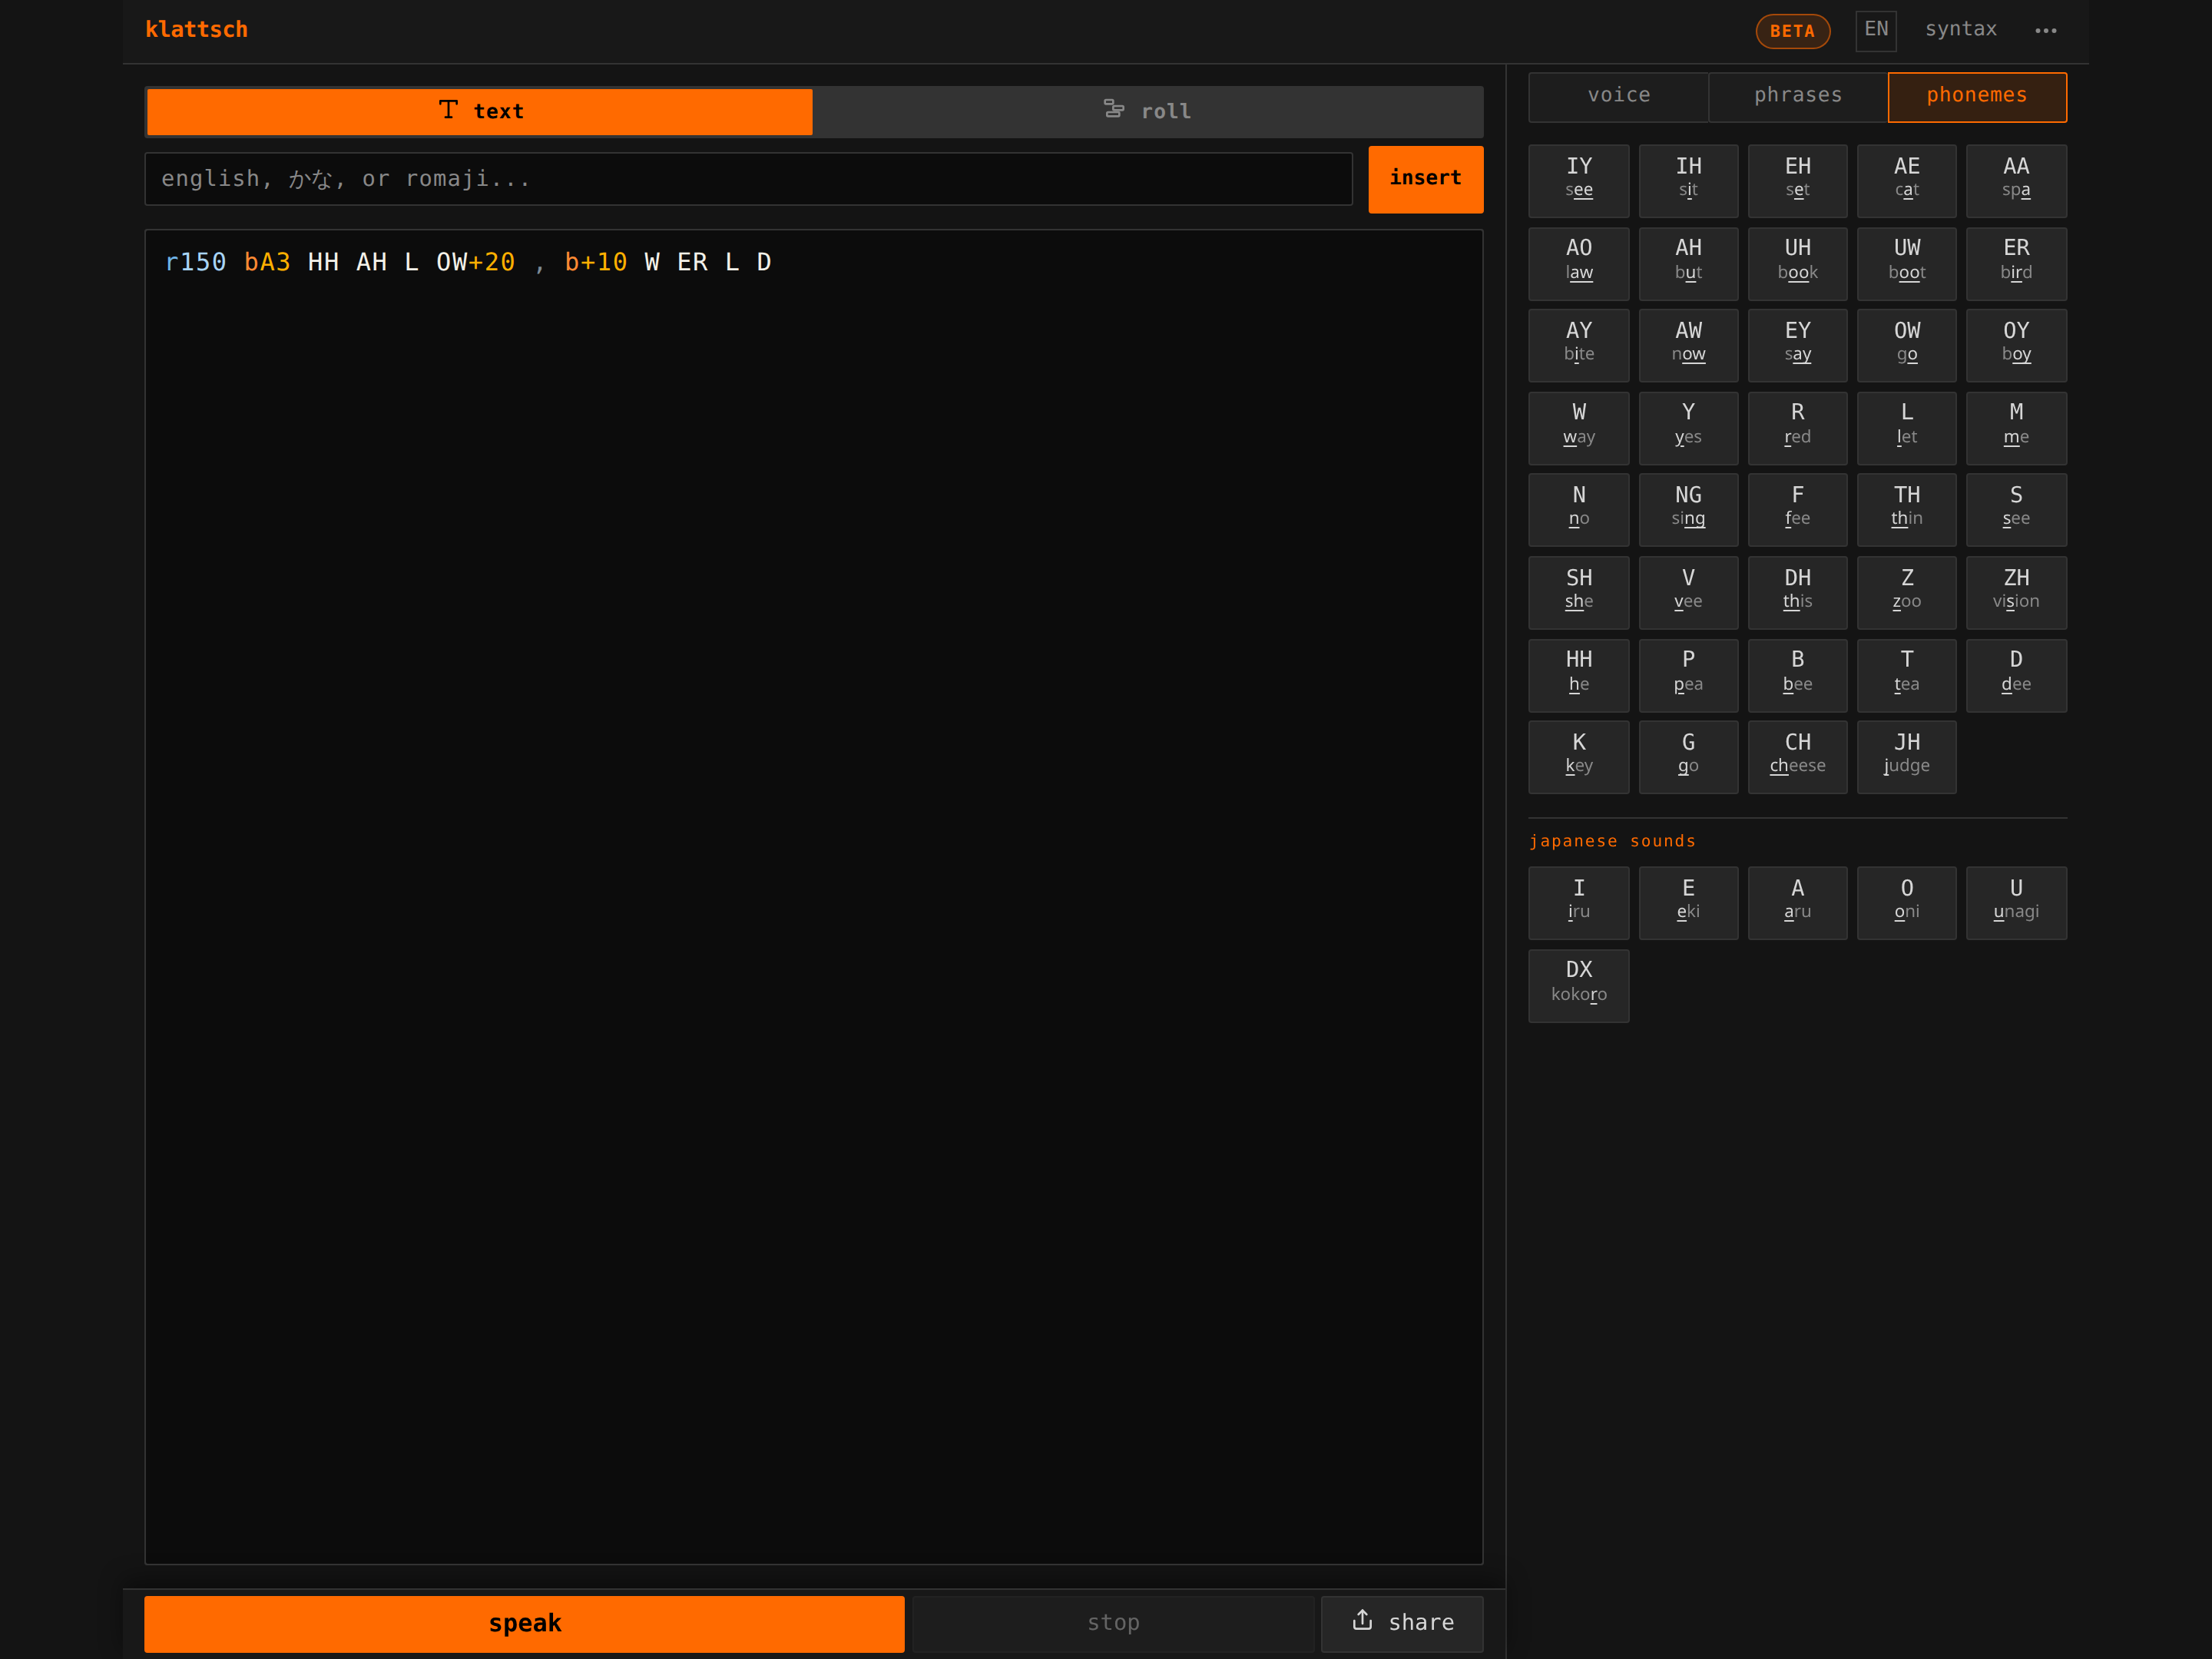Insert the OW (go) phoneme
The image size is (2212, 1659).
(1906, 345)
